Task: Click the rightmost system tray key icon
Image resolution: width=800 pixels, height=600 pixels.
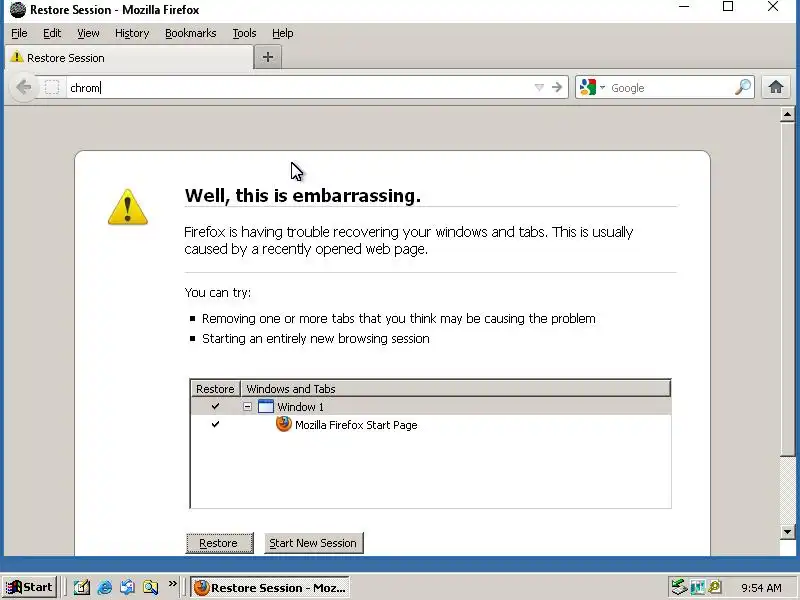Action: click(714, 587)
